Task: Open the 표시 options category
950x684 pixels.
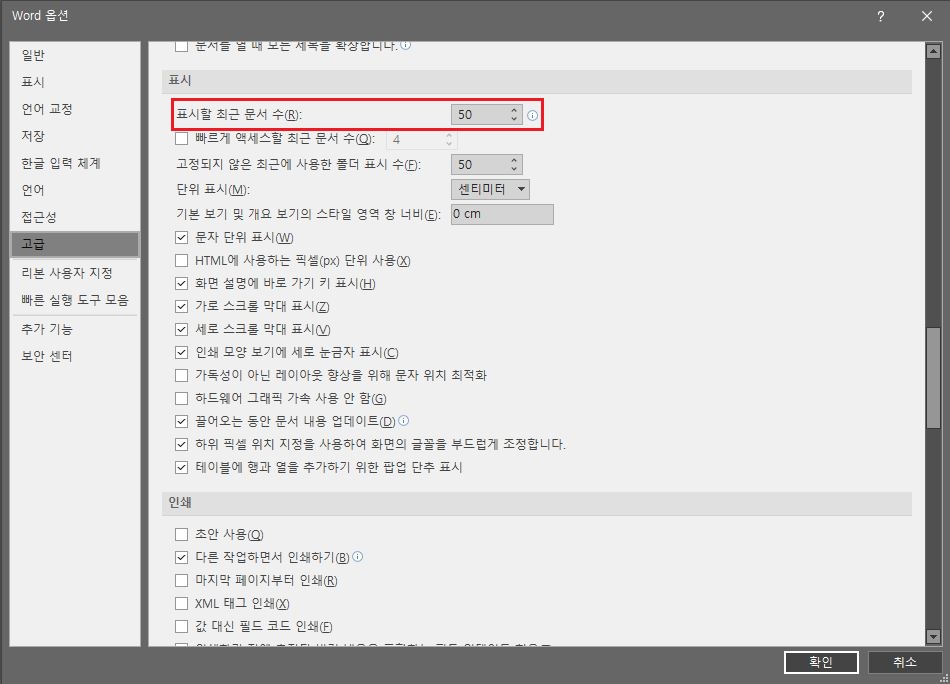Action: coord(75,82)
